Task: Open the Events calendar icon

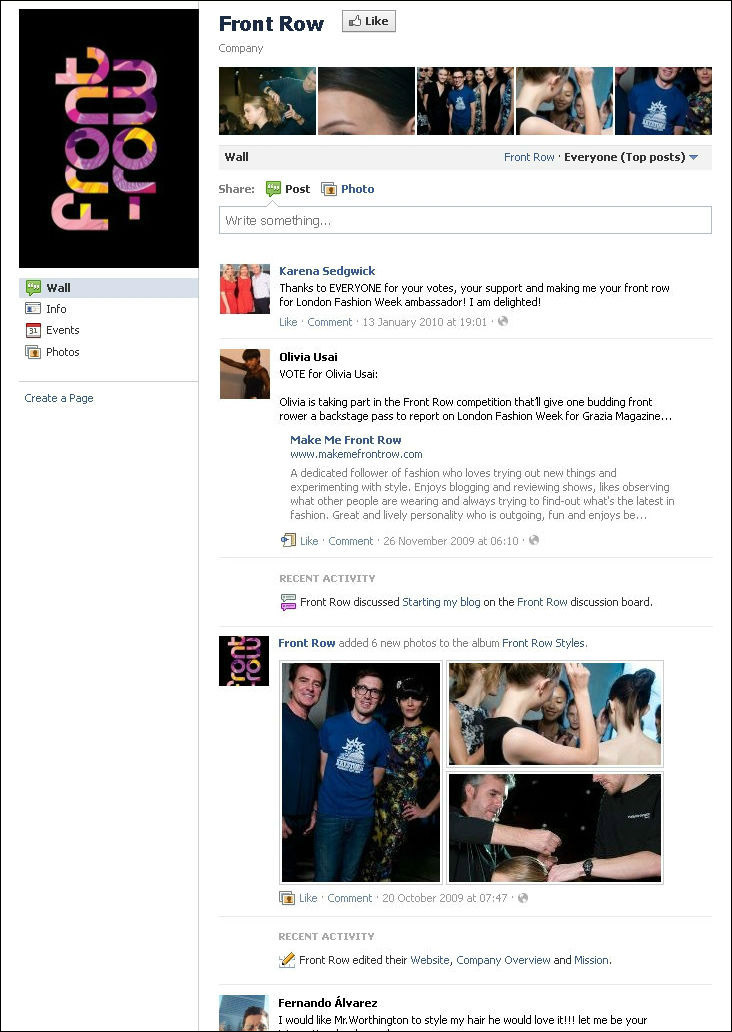Action: tap(33, 330)
